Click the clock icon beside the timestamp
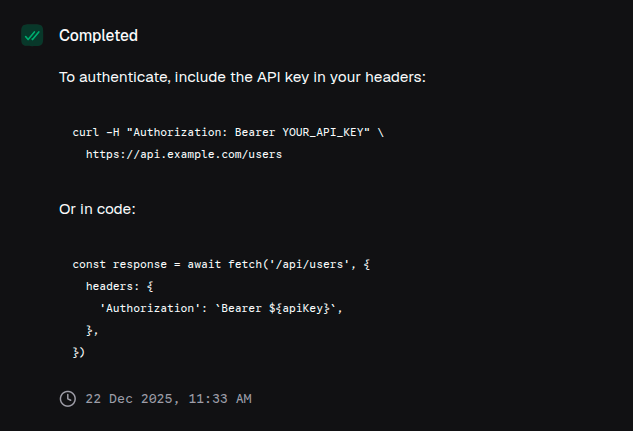The width and height of the screenshot is (633, 431). point(68,399)
